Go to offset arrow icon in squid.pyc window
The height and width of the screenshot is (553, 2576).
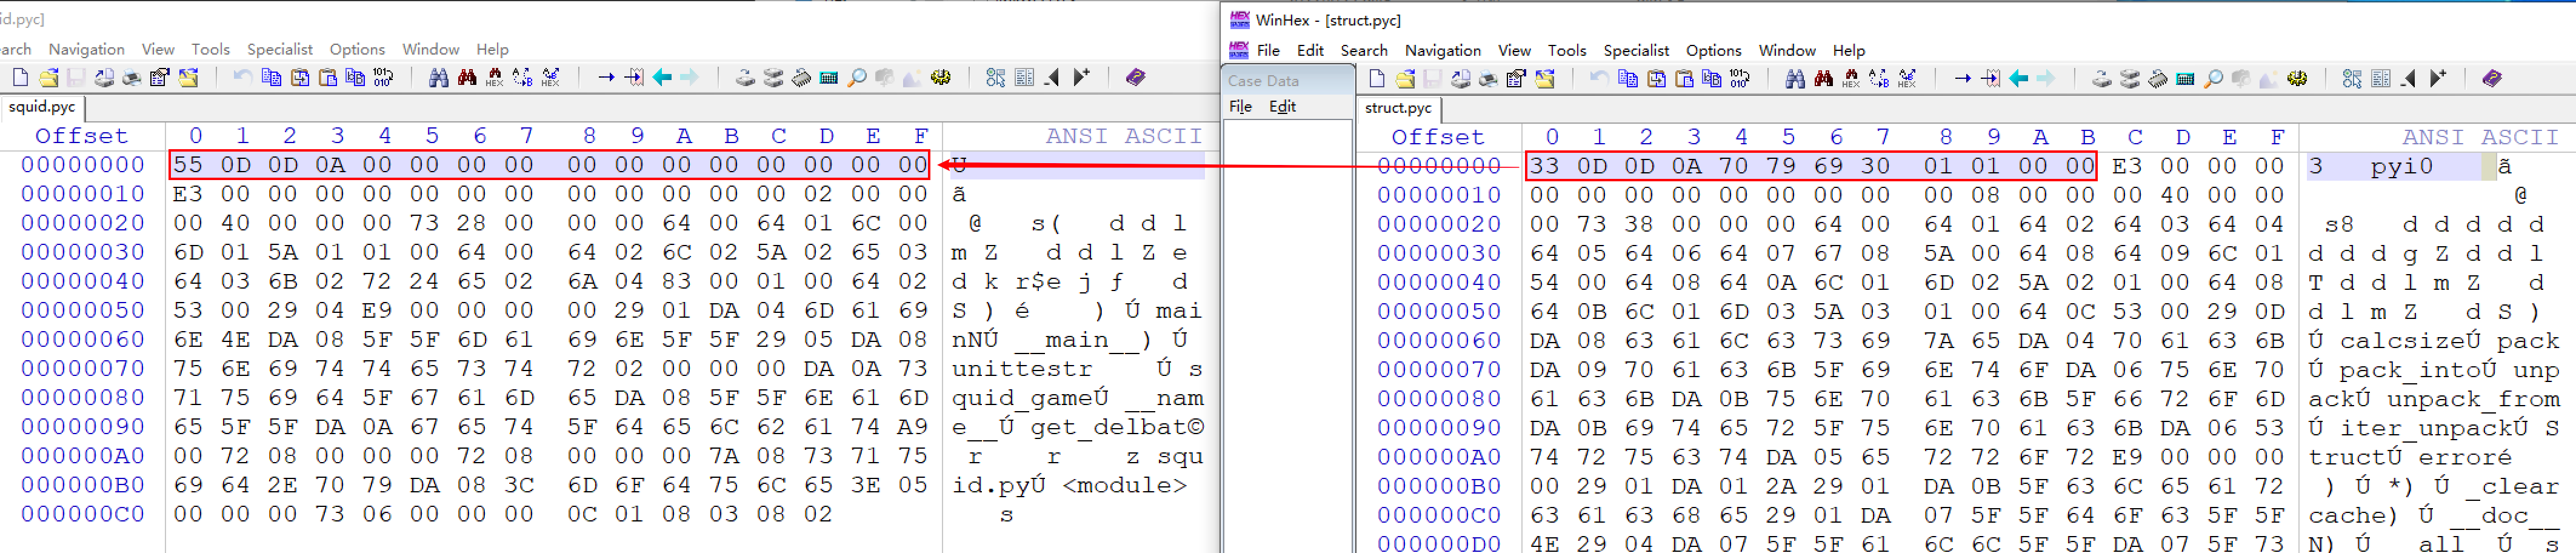tap(606, 77)
